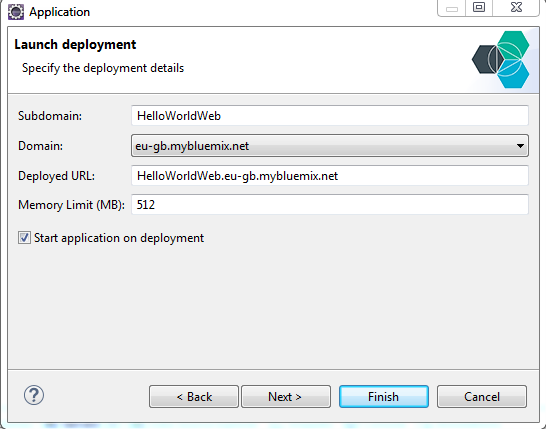Close the Application dialog with the X

(516, 8)
